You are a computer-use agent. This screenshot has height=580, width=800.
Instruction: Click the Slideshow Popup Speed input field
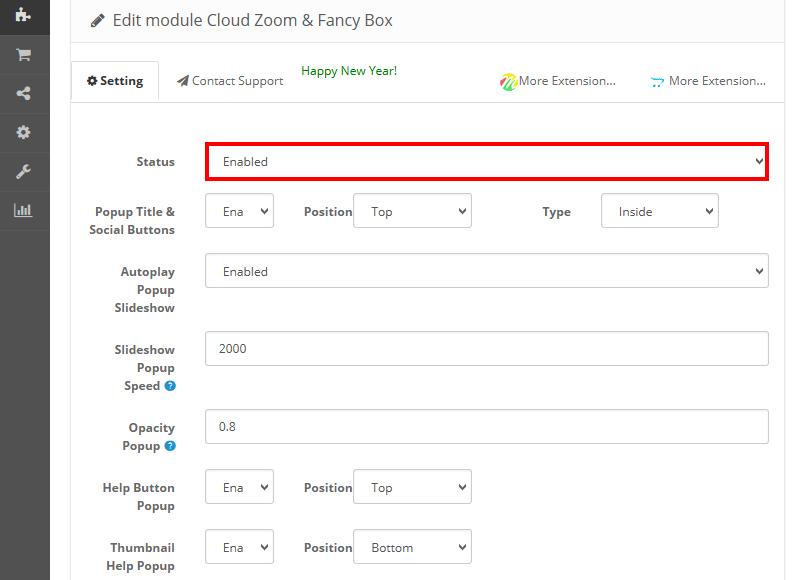[x=486, y=348]
